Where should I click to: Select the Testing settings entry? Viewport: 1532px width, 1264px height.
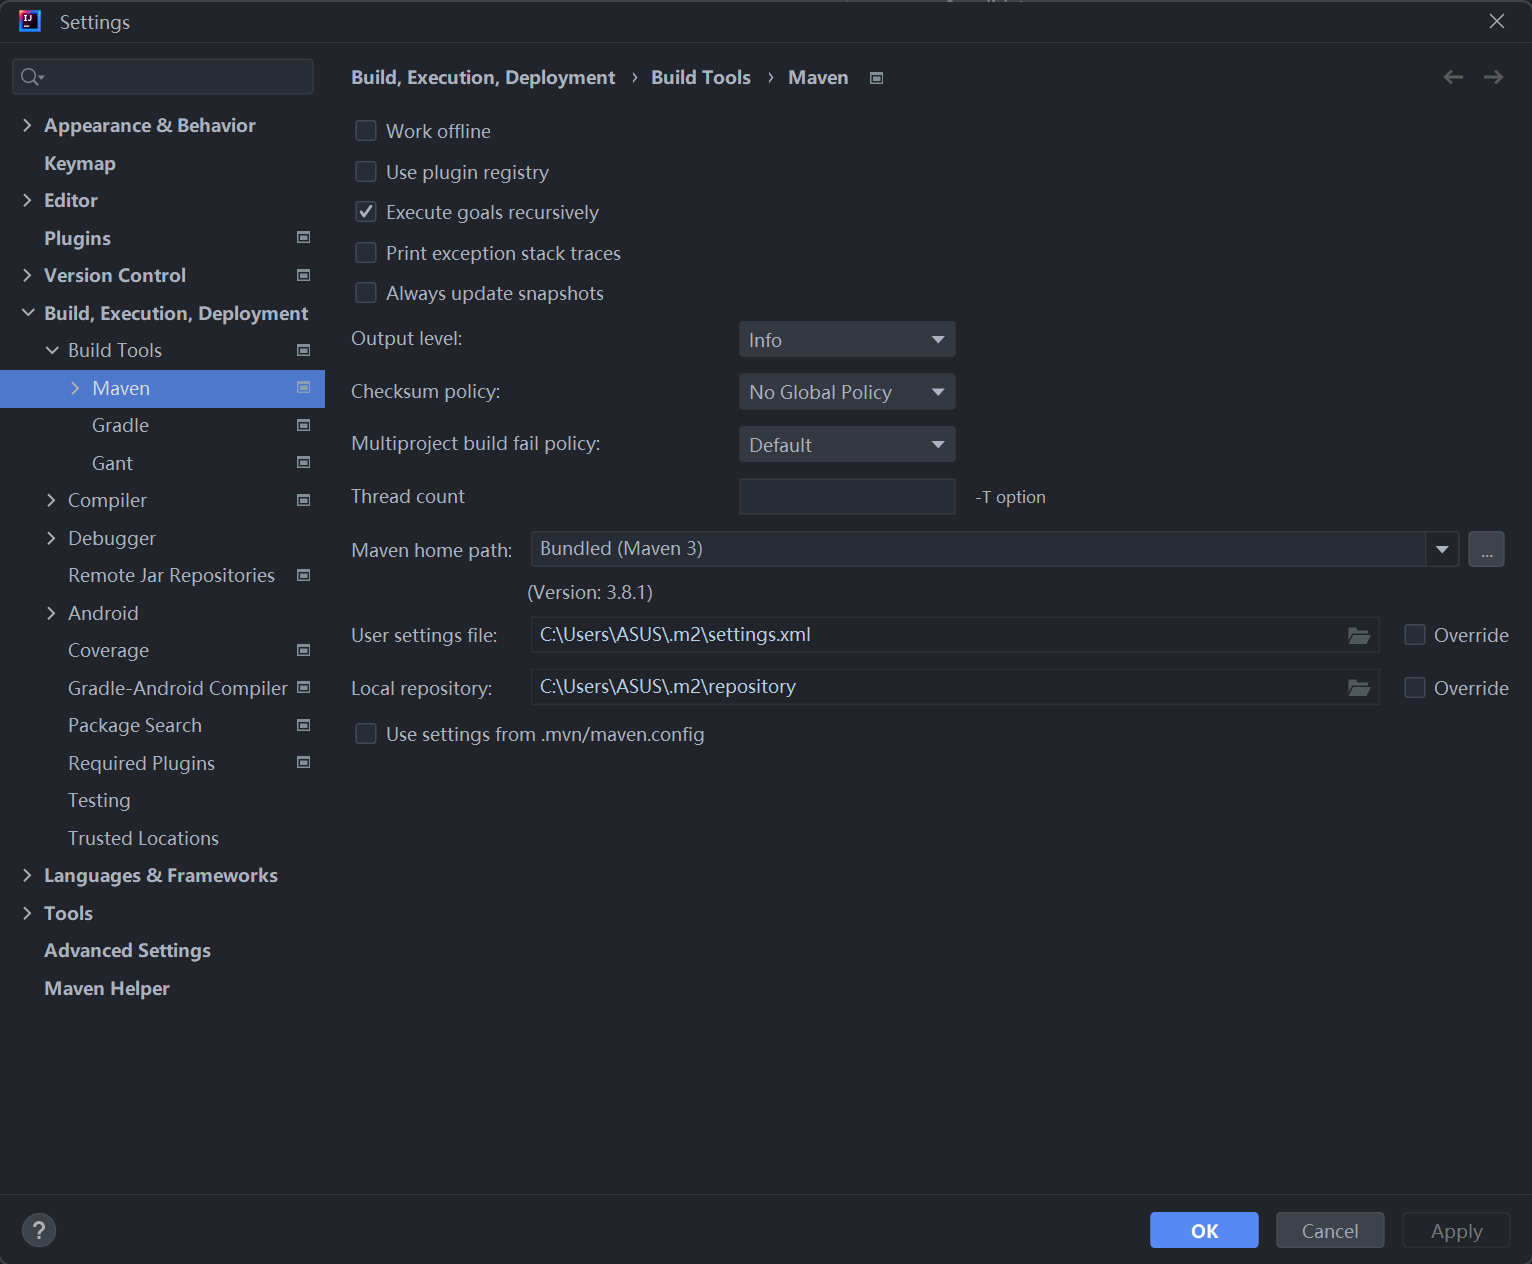pos(99,800)
